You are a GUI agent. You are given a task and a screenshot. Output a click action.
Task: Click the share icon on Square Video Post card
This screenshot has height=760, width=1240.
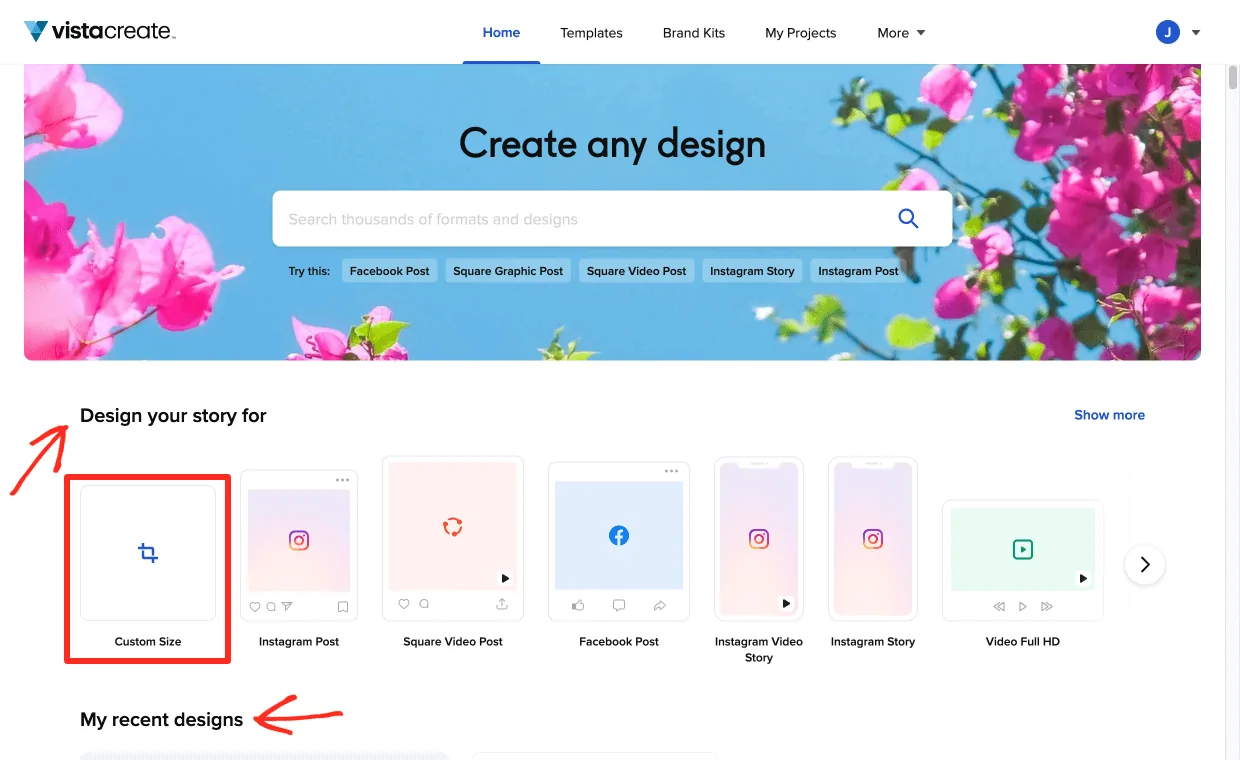(503, 604)
